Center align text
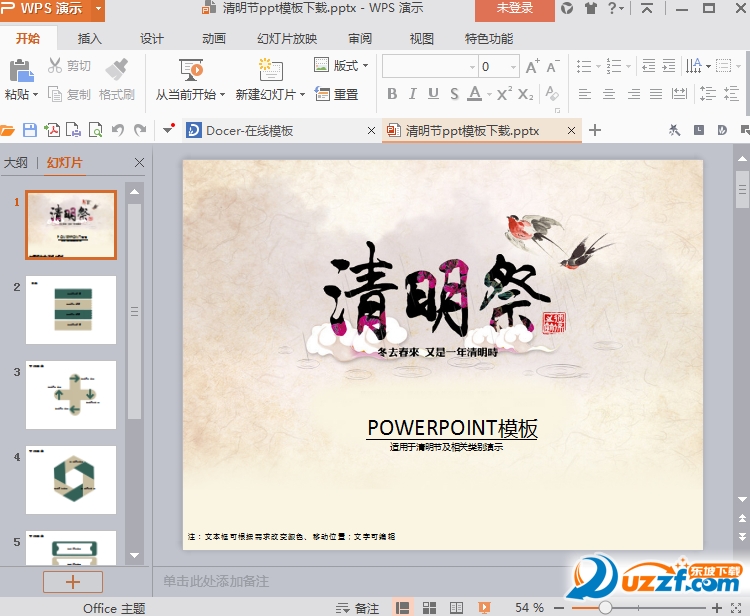 tap(609, 94)
